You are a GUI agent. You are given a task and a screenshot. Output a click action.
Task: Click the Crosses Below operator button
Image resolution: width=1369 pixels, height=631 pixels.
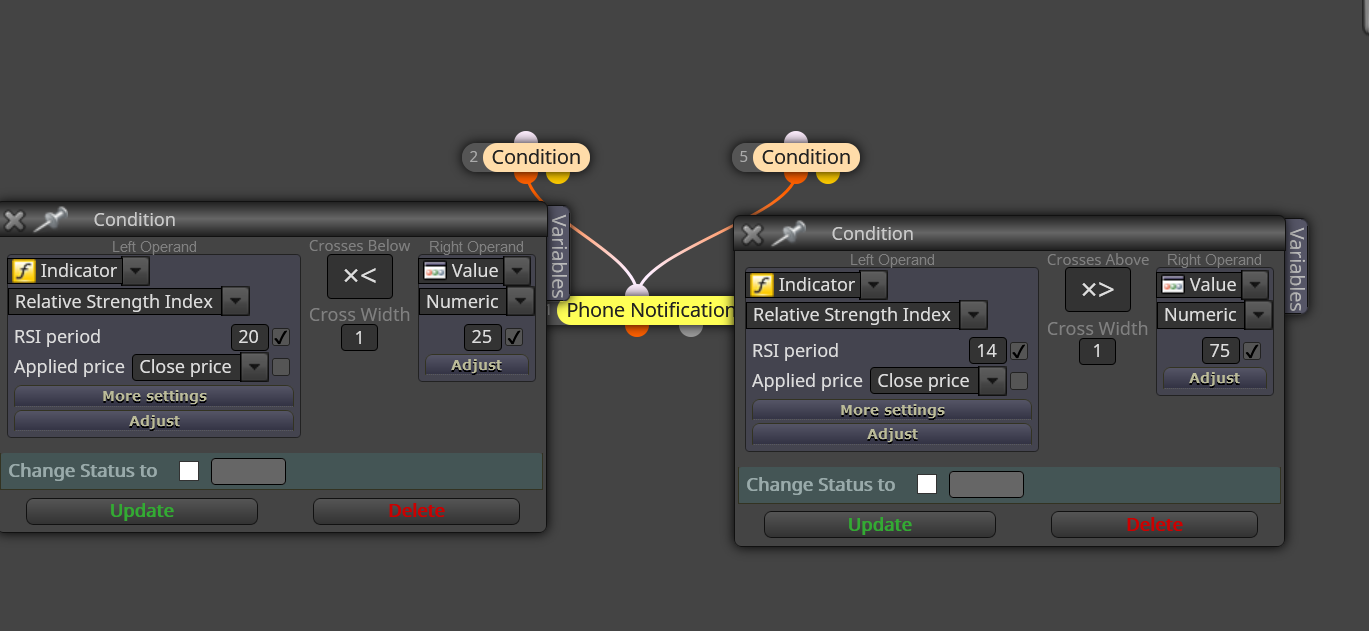coord(359,277)
